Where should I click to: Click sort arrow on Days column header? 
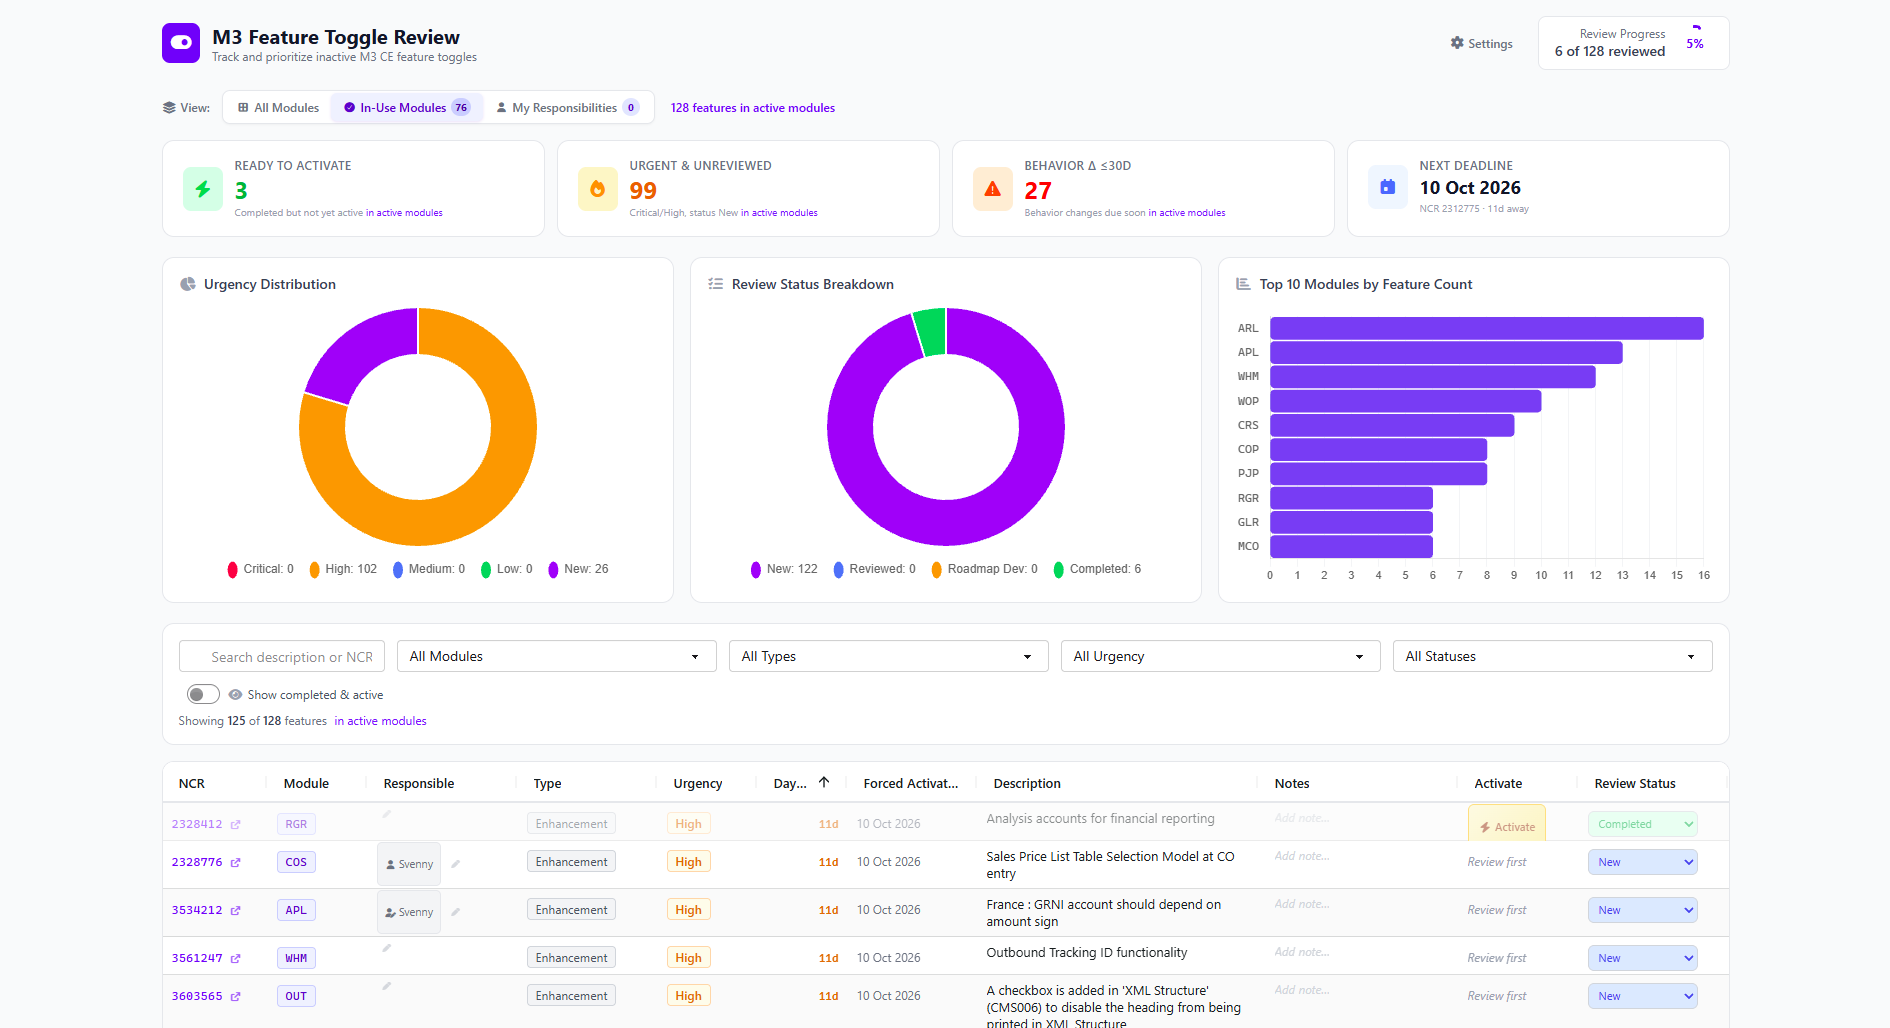pyautogui.click(x=824, y=782)
